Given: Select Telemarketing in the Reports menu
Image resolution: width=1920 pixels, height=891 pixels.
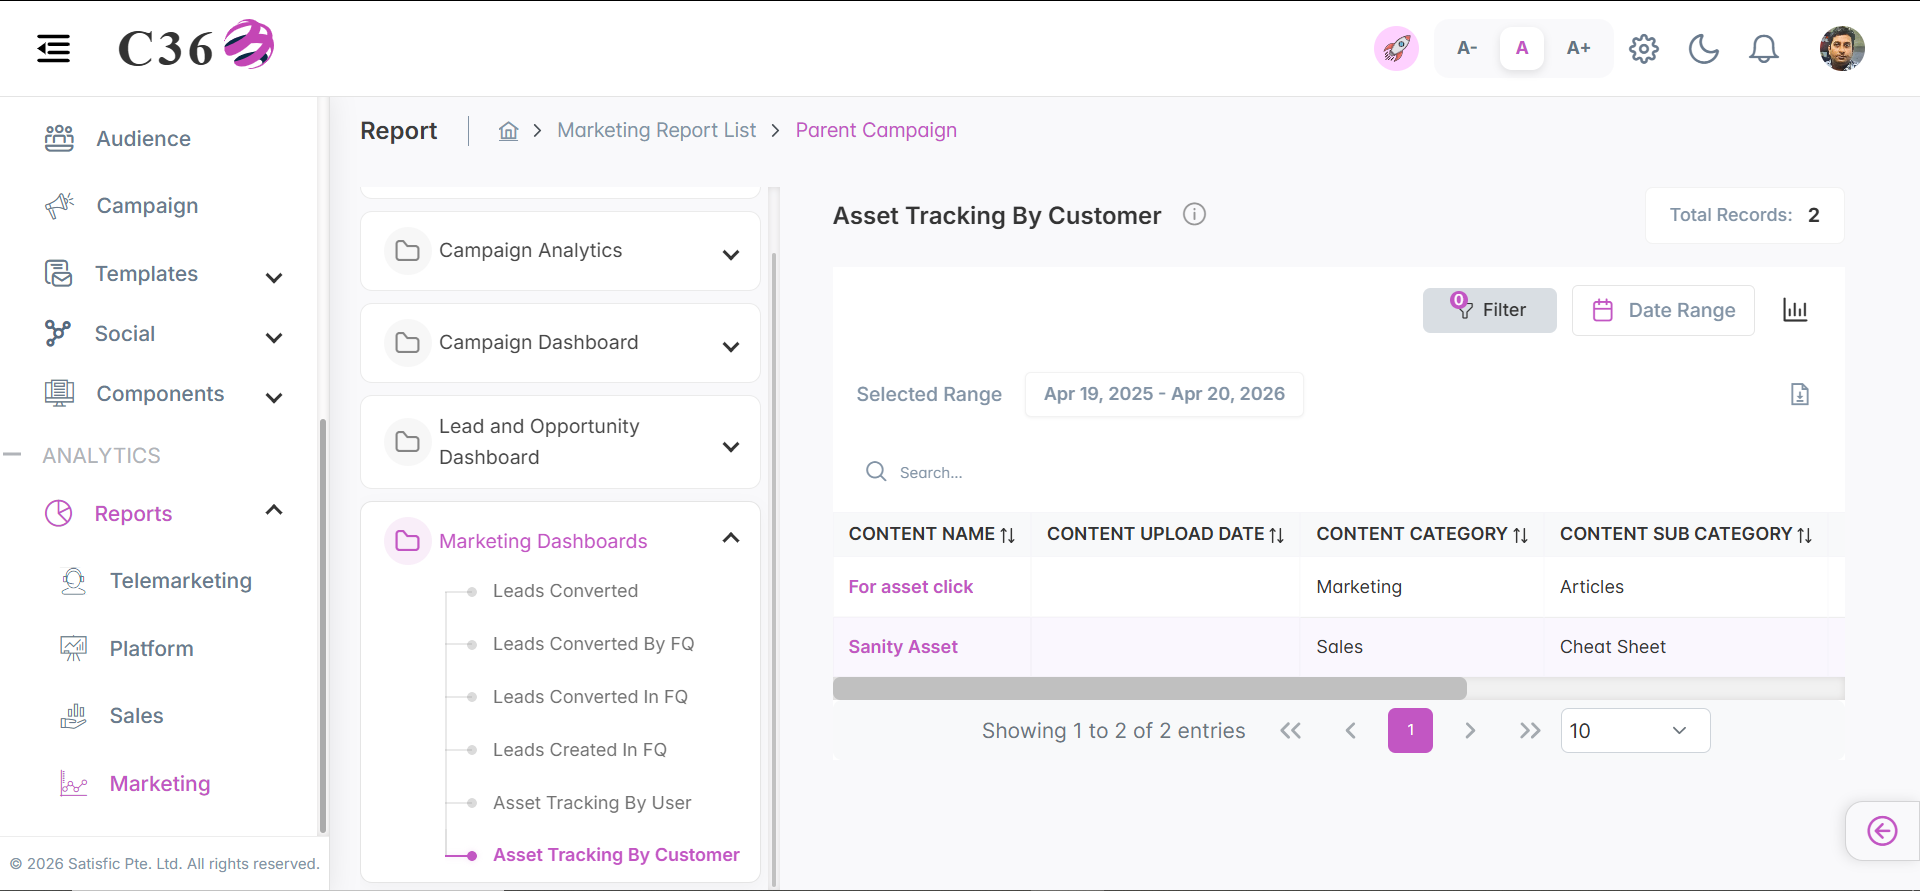Looking at the screenshot, I should [181, 581].
